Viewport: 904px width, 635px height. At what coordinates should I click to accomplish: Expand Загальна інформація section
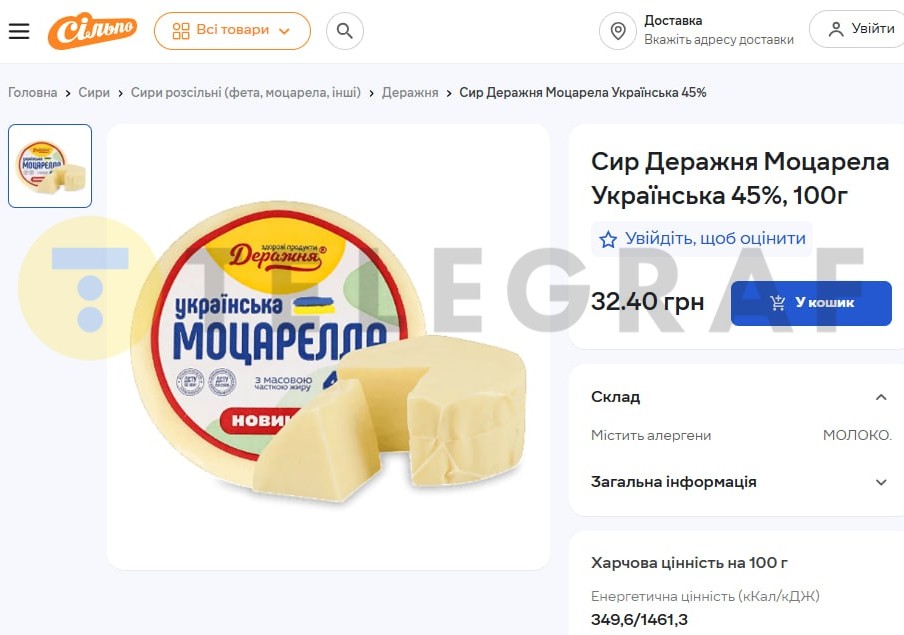(881, 482)
